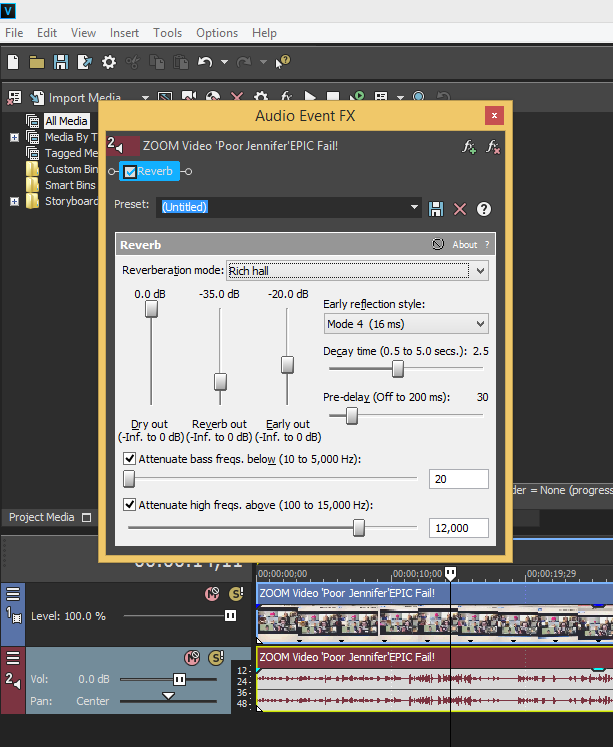Click the Dry out vertical slider handle

[x=151, y=309]
